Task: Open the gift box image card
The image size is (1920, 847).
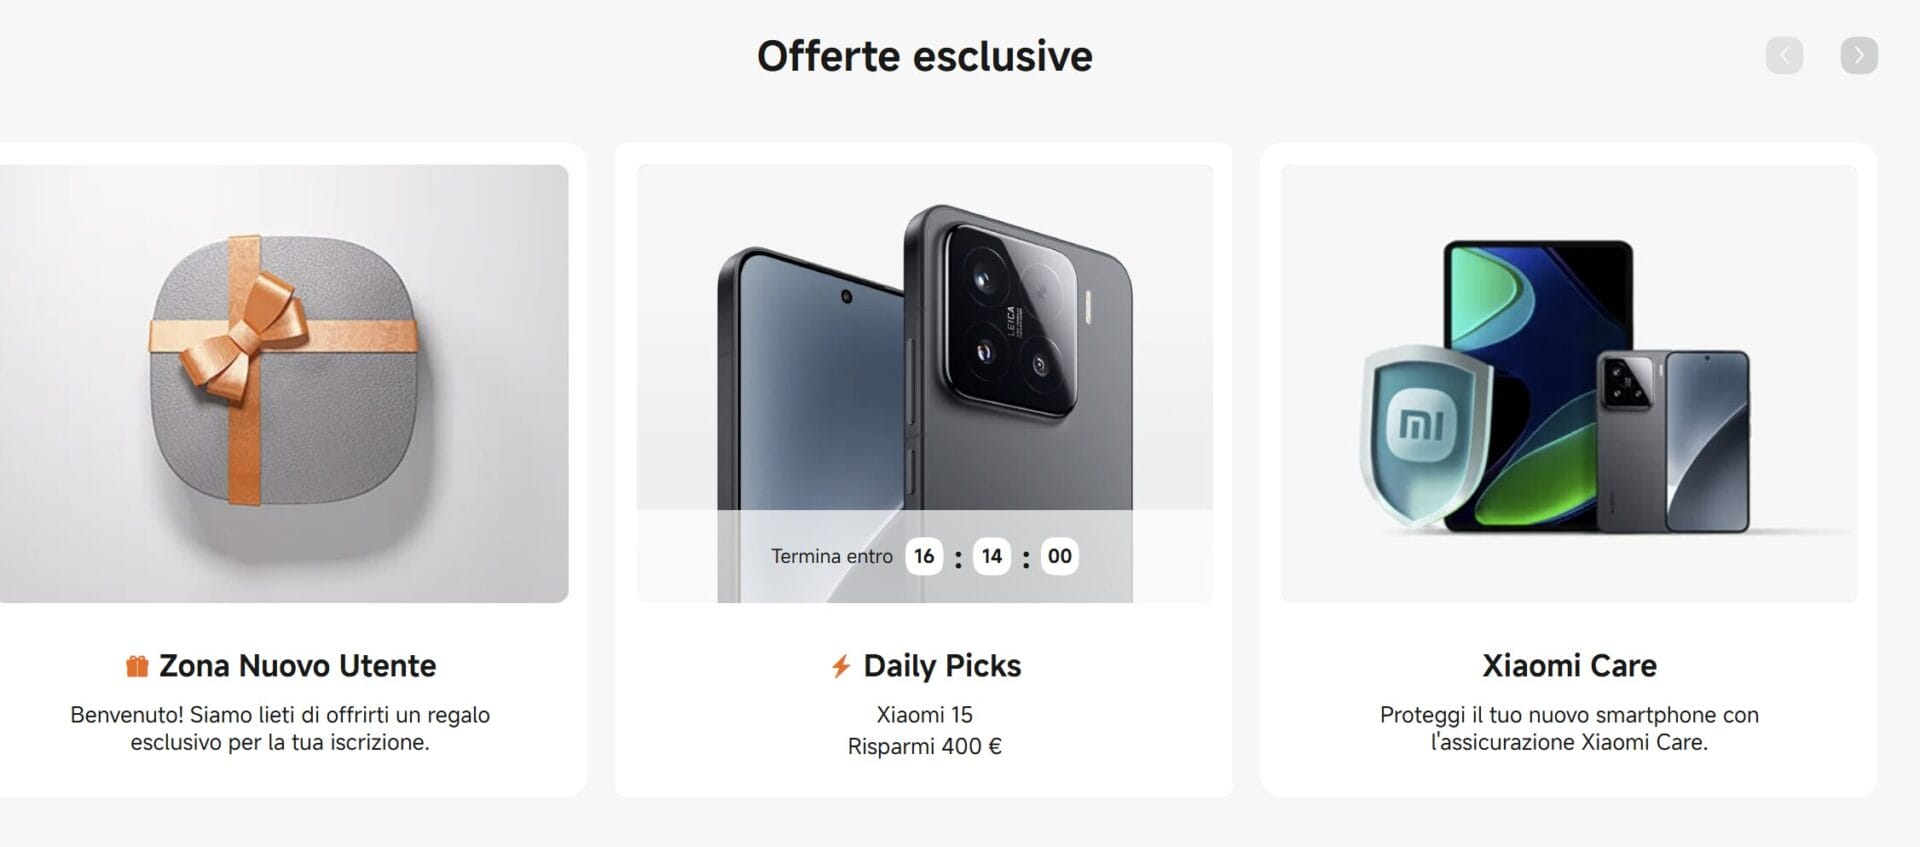Action: pyautogui.click(x=284, y=383)
